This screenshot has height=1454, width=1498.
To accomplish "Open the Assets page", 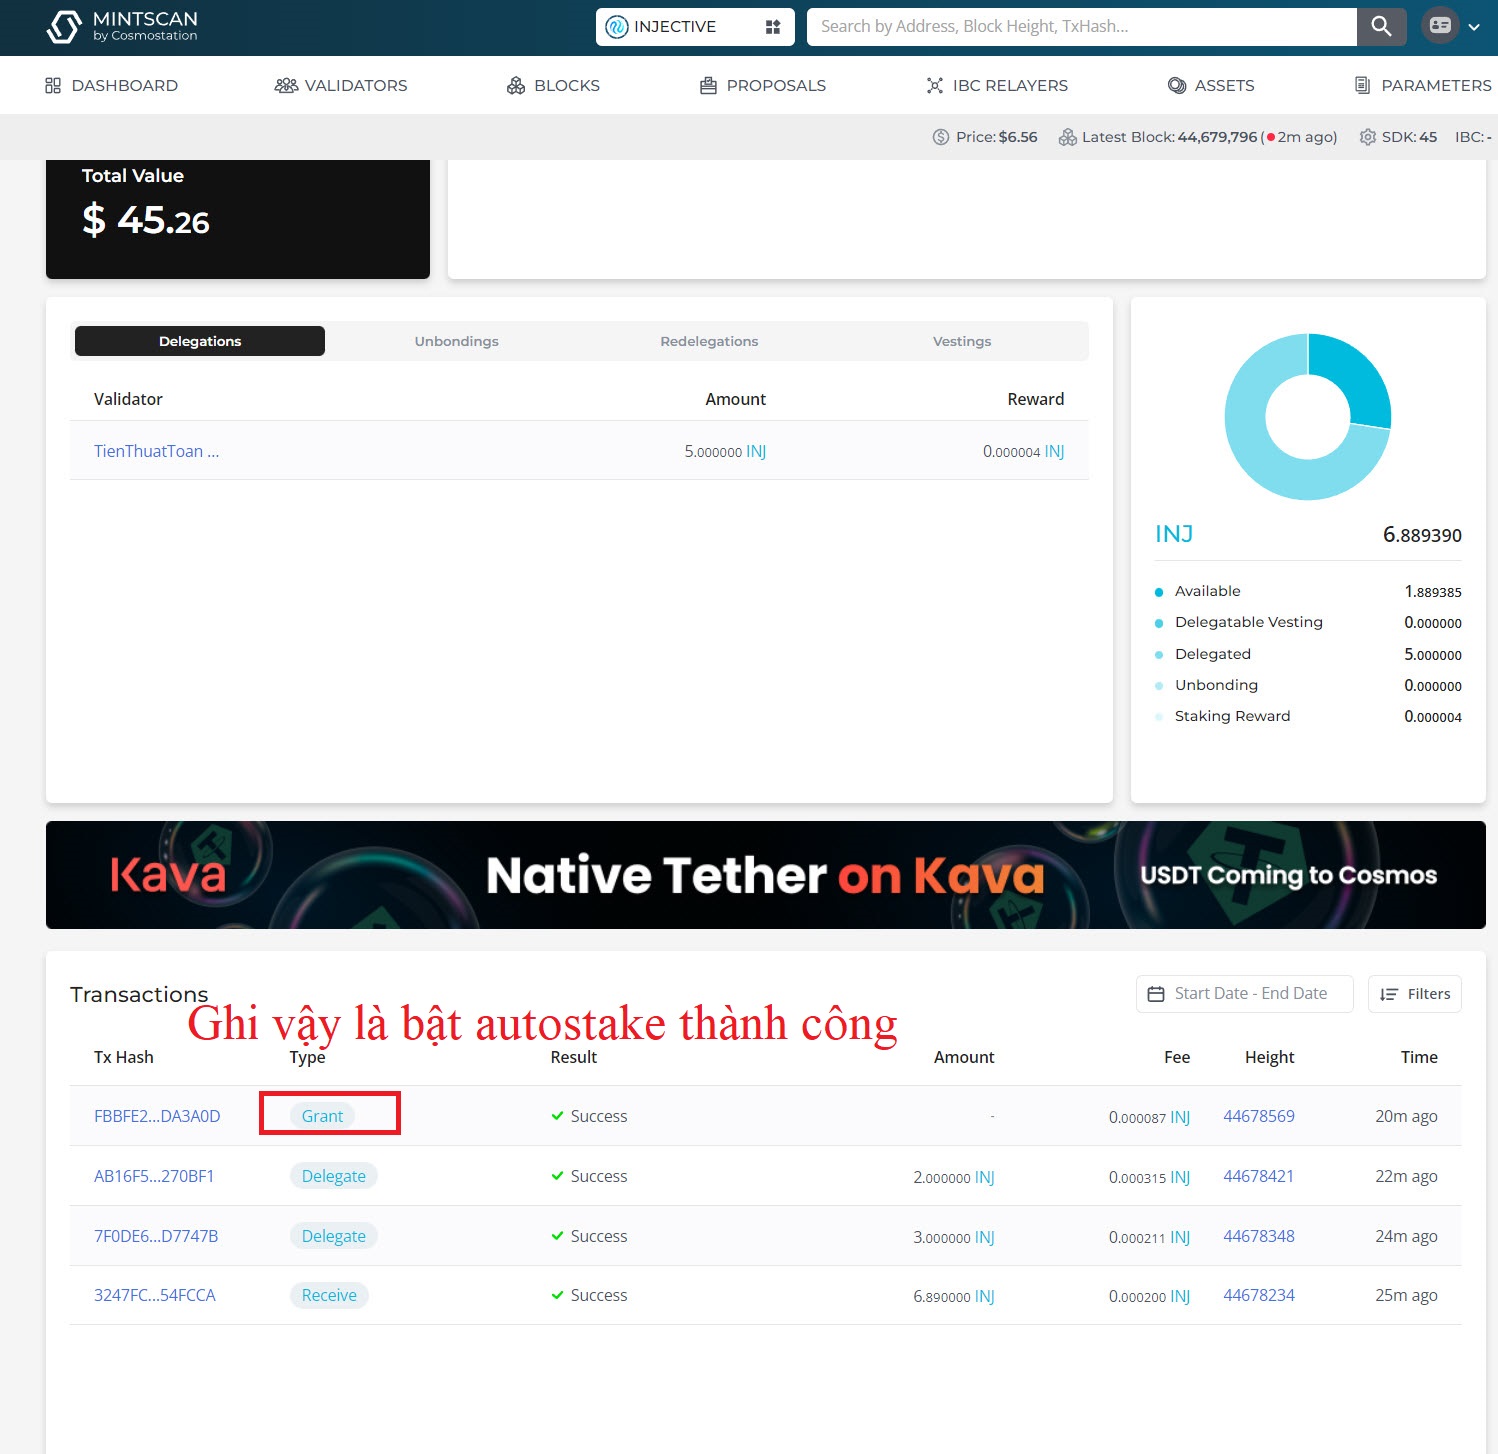I will (x=1210, y=86).
